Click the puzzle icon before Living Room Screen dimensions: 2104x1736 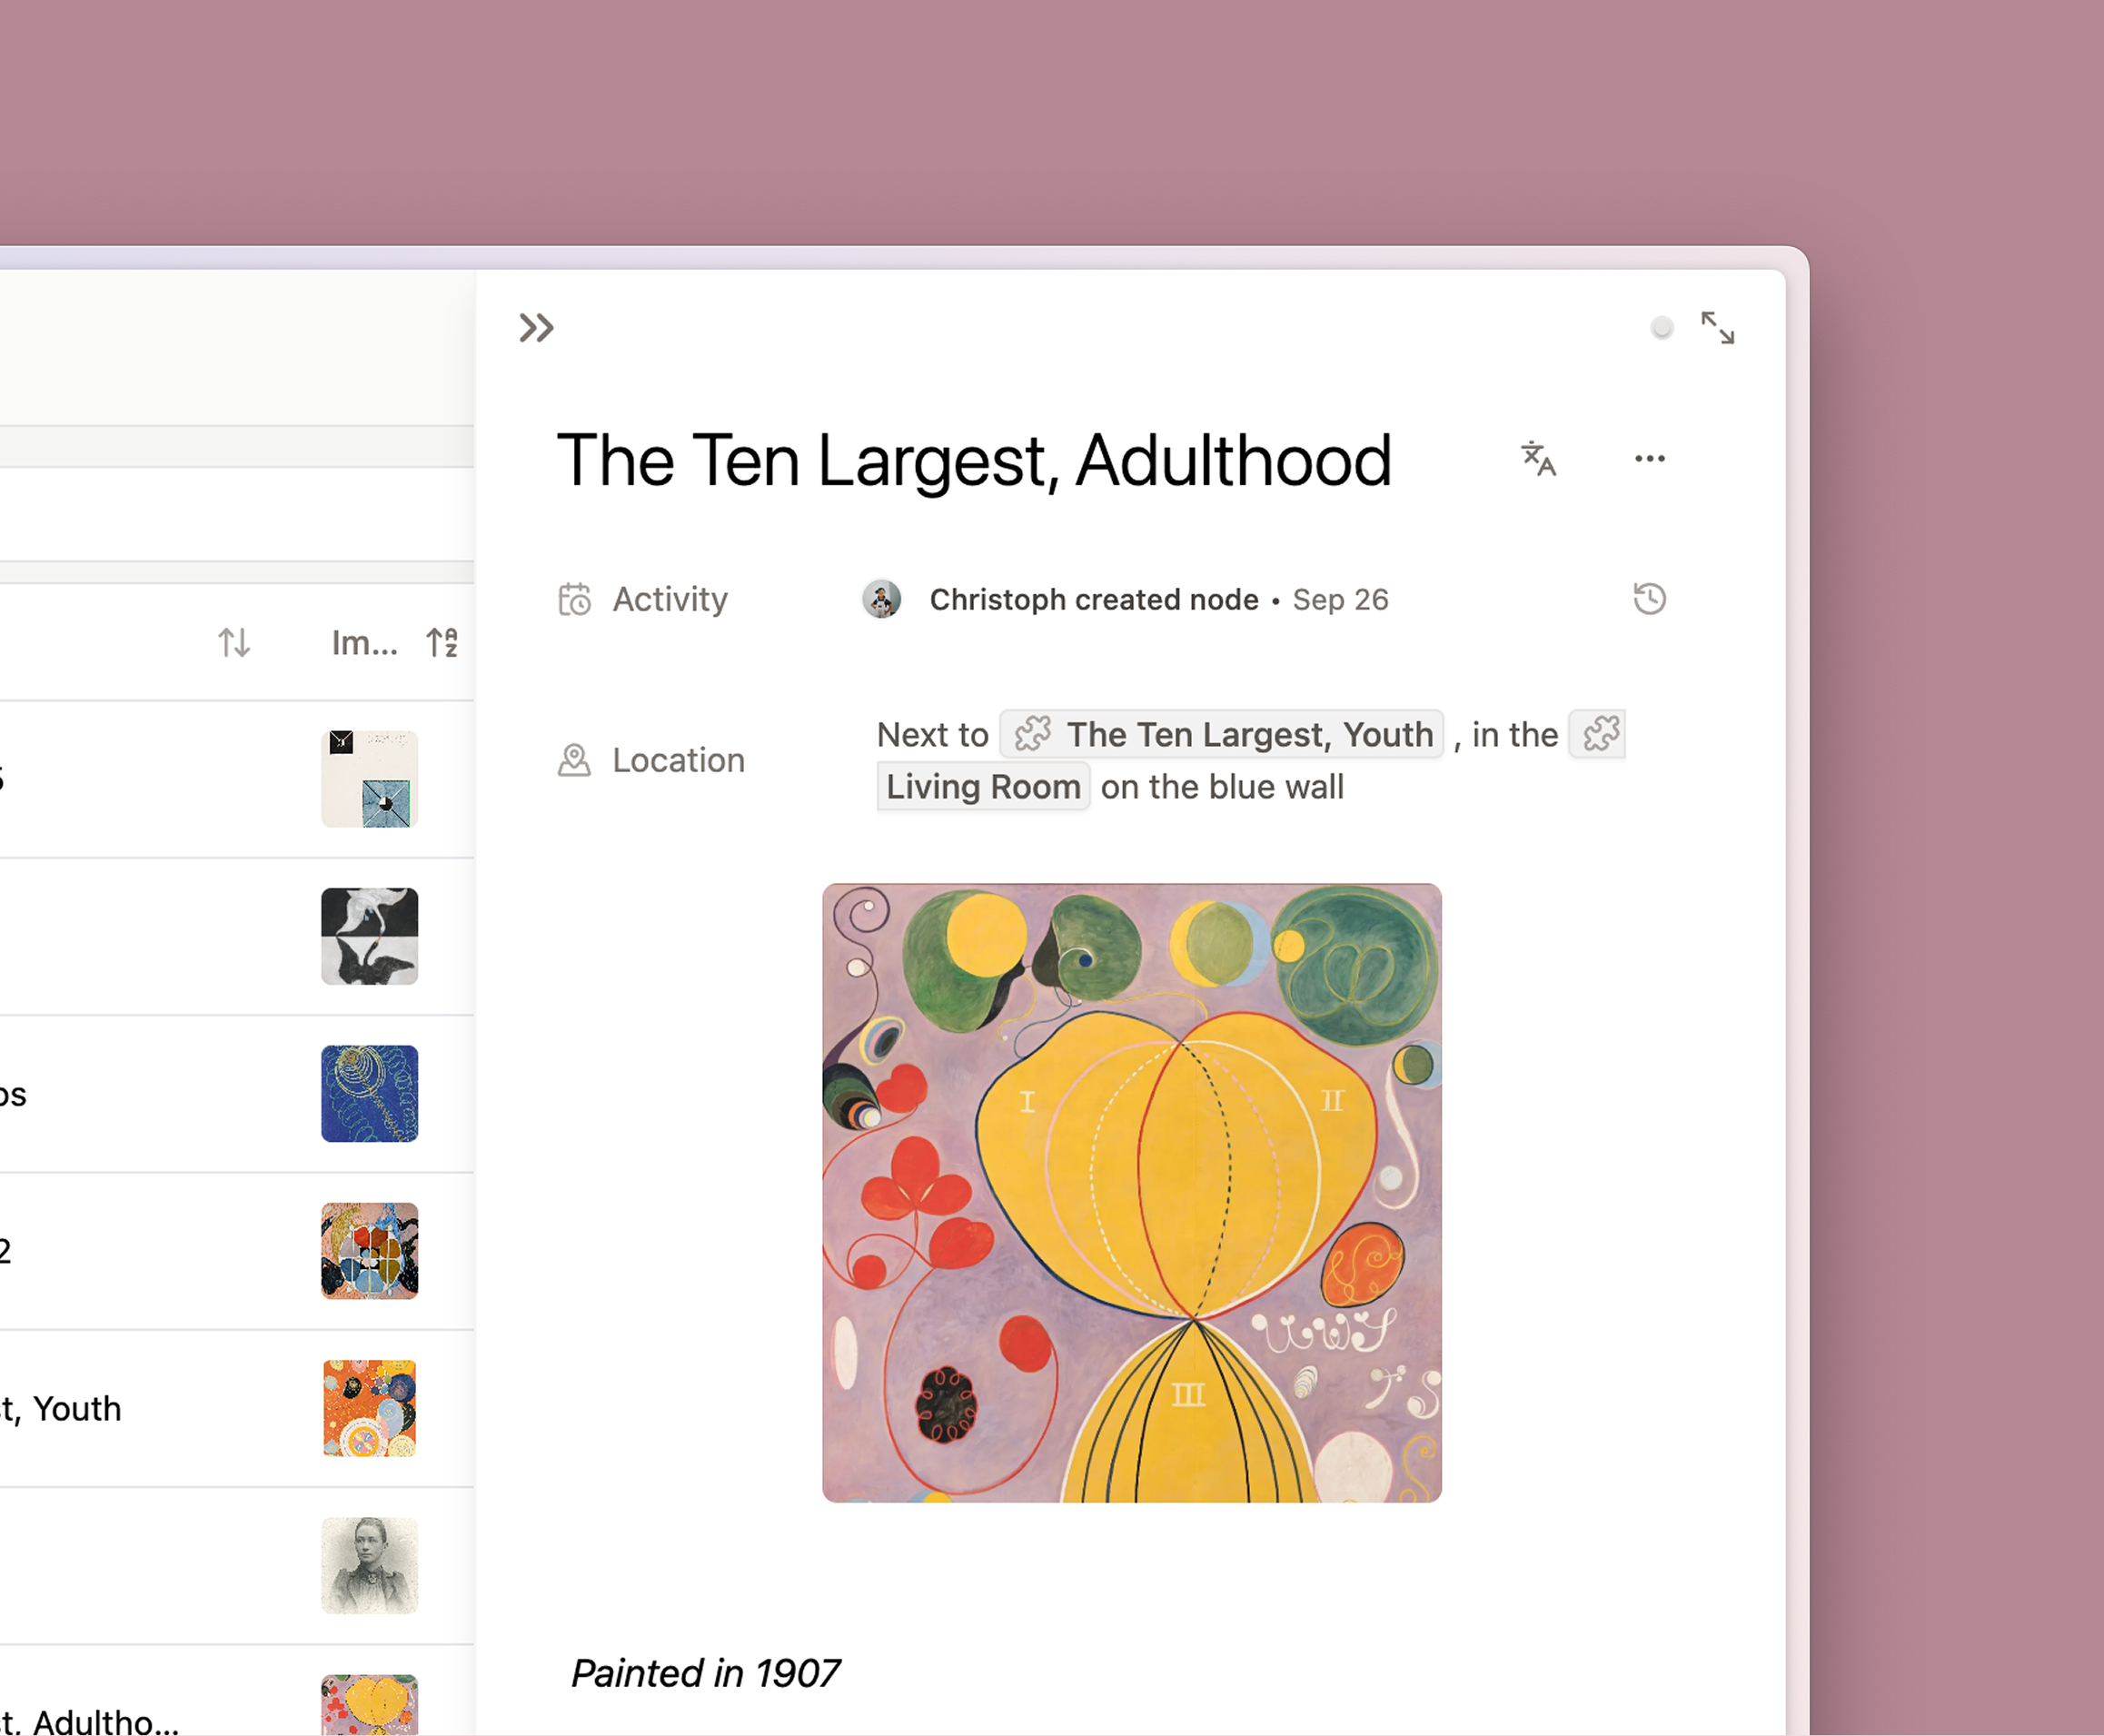coord(1600,734)
